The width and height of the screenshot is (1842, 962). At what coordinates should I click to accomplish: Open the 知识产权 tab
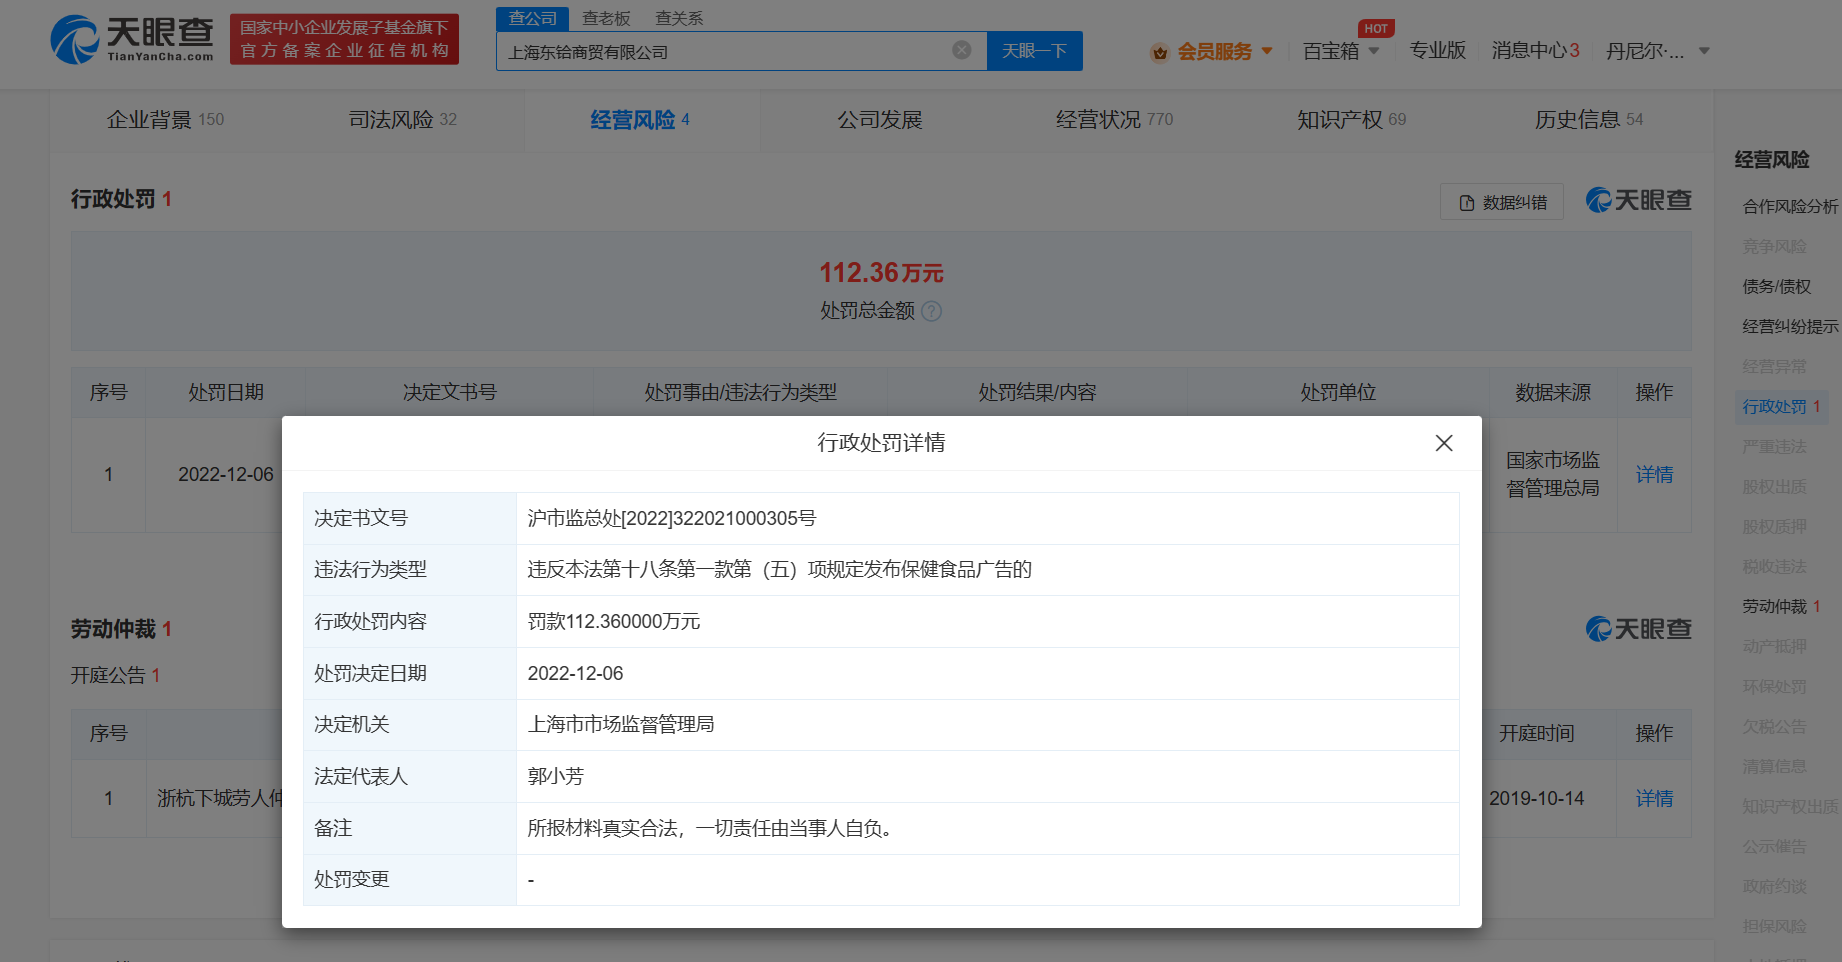pos(1351,120)
